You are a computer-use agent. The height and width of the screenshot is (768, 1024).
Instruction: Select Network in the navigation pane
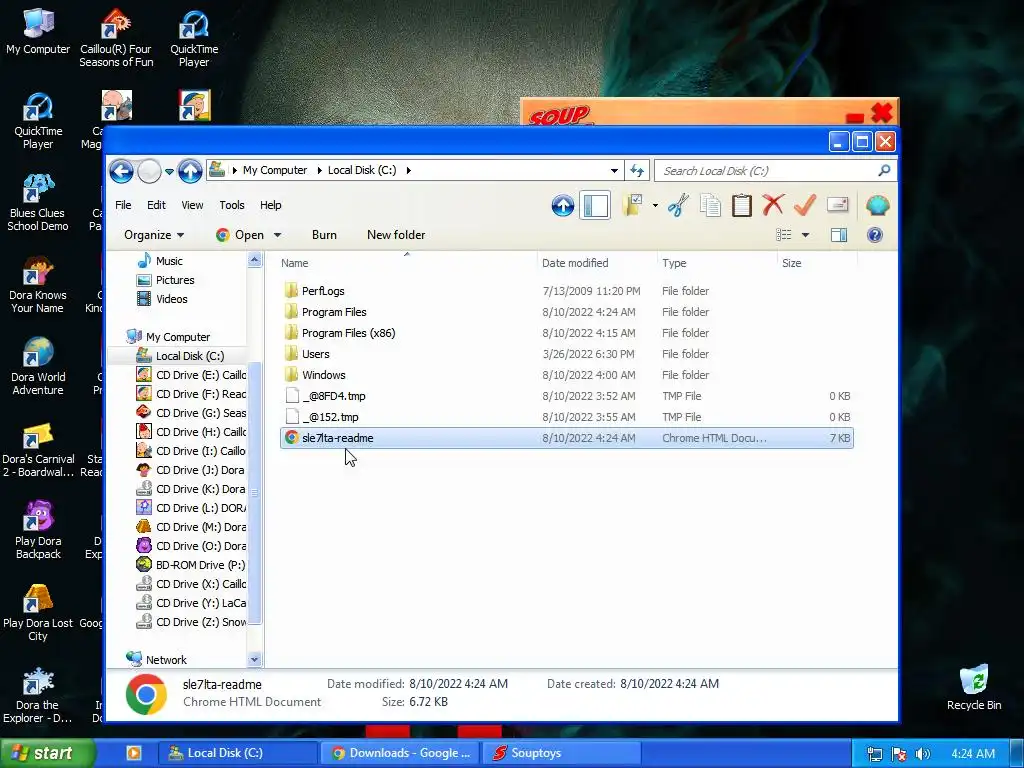click(157, 660)
